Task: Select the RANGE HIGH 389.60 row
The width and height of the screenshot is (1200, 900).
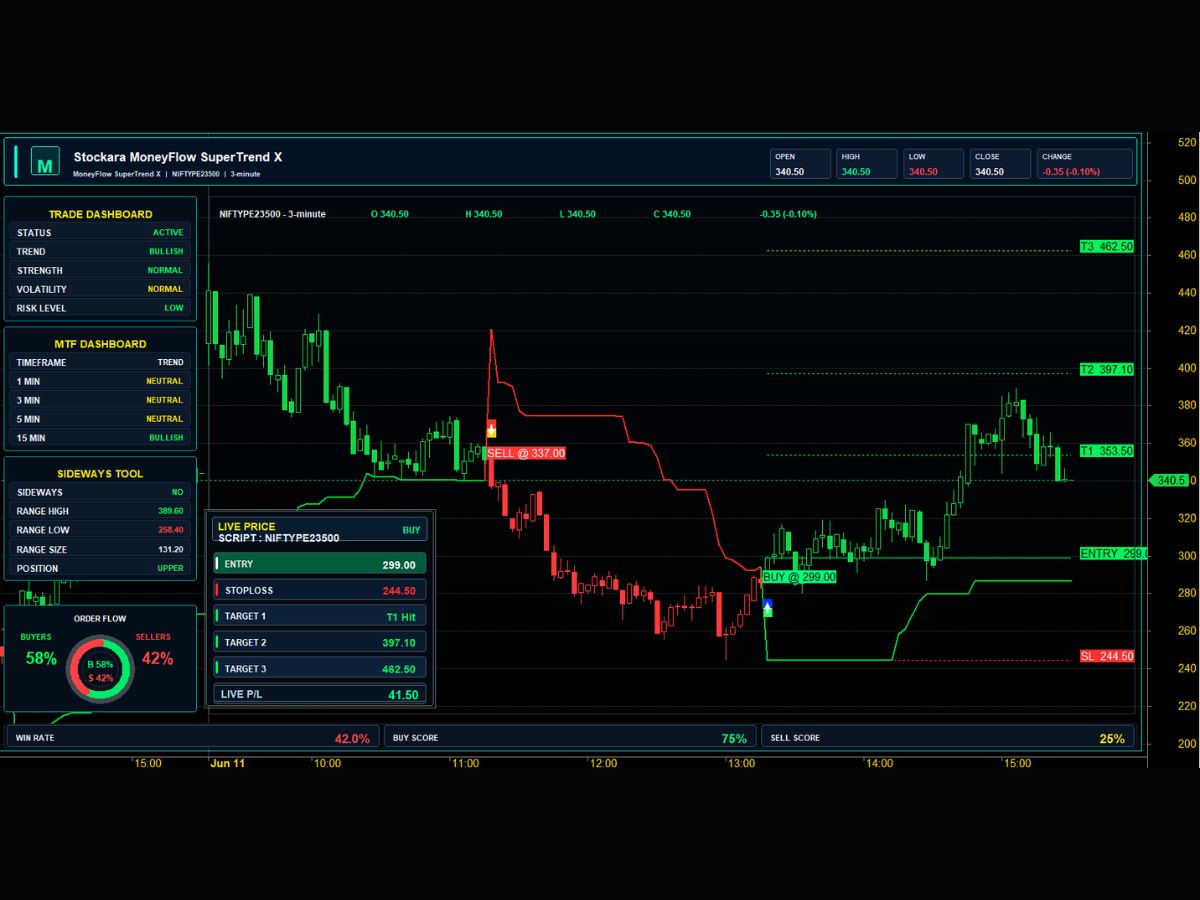Action: tap(100, 511)
